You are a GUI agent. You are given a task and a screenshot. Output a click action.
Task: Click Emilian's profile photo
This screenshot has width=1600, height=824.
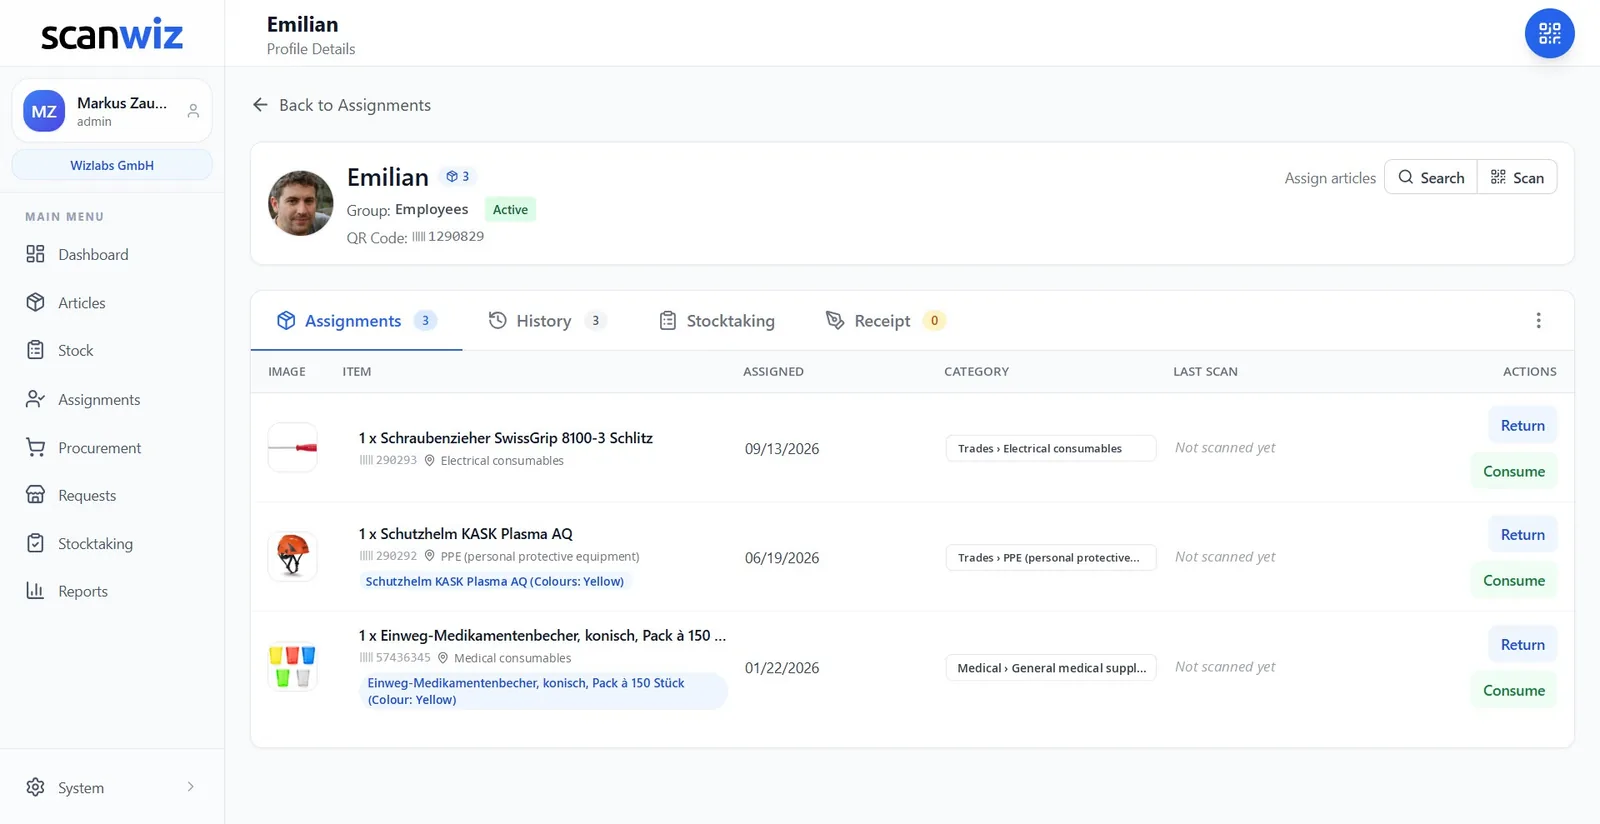[301, 203]
